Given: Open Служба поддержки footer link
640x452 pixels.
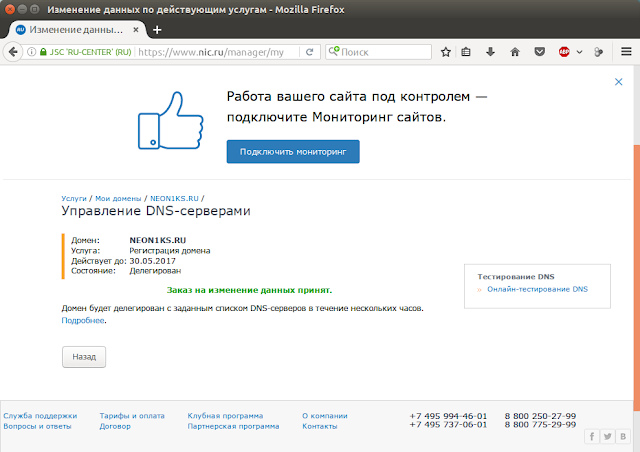Looking at the screenshot, I should point(40,416).
